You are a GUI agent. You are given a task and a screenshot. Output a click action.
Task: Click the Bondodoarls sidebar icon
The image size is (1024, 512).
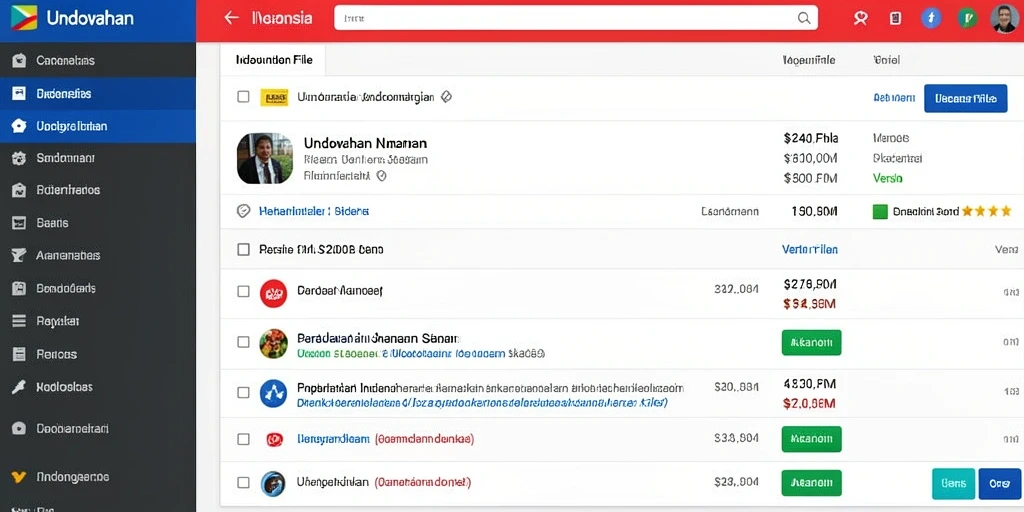(x=19, y=288)
